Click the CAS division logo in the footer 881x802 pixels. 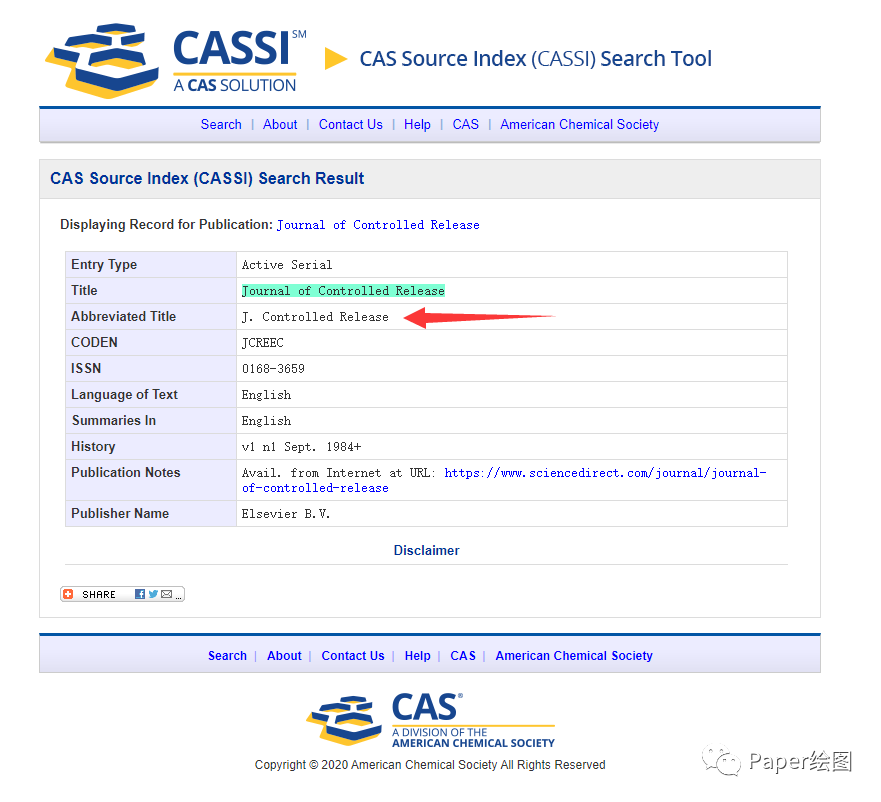pyautogui.click(x=430, y=721)
